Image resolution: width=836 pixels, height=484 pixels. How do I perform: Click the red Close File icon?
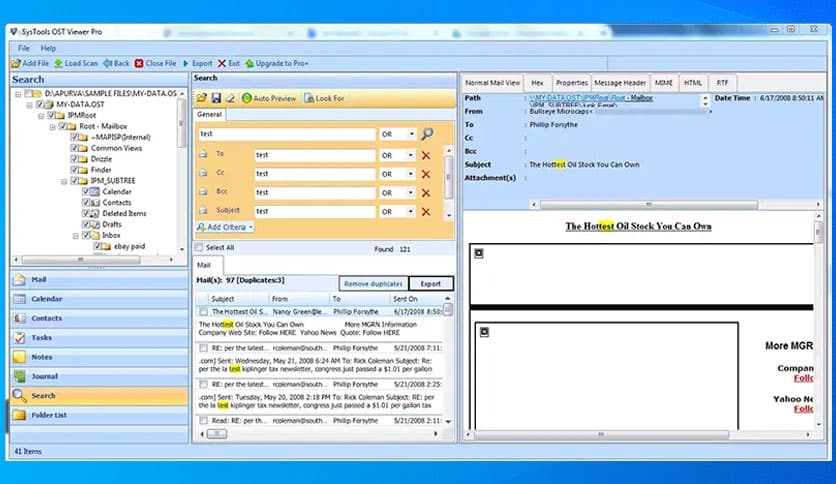139,63
